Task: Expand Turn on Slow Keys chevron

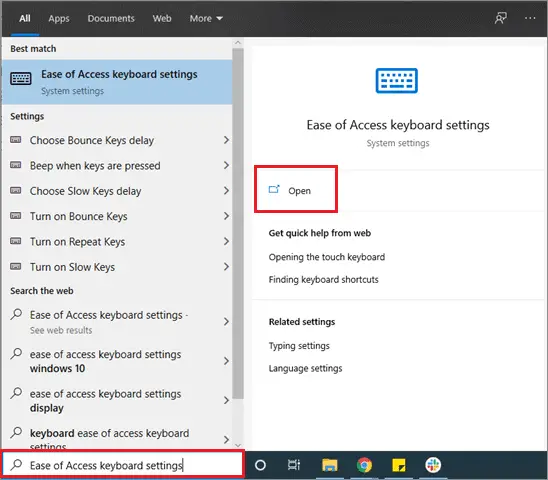Action: (226, 267)
